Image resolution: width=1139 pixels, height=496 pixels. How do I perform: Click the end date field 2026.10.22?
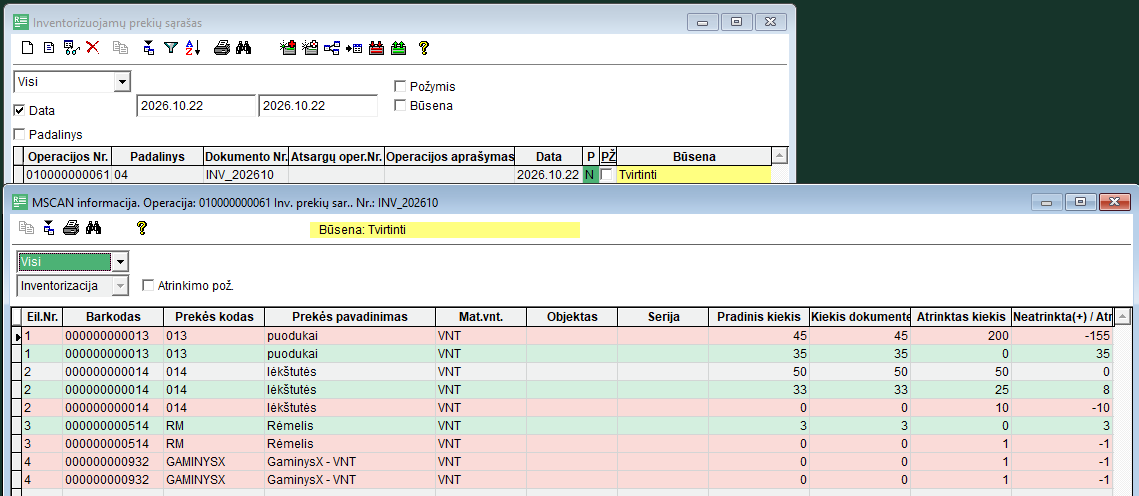[x=318, y=105]
